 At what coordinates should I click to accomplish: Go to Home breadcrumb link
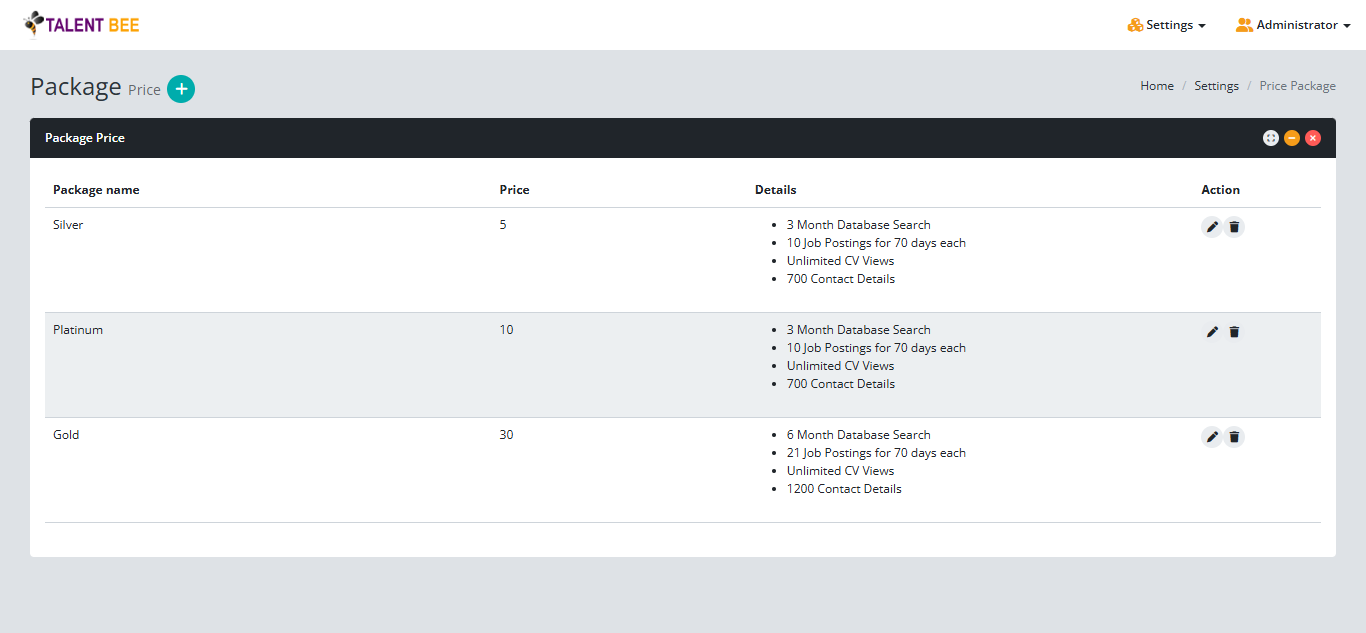click(1157, 86)
